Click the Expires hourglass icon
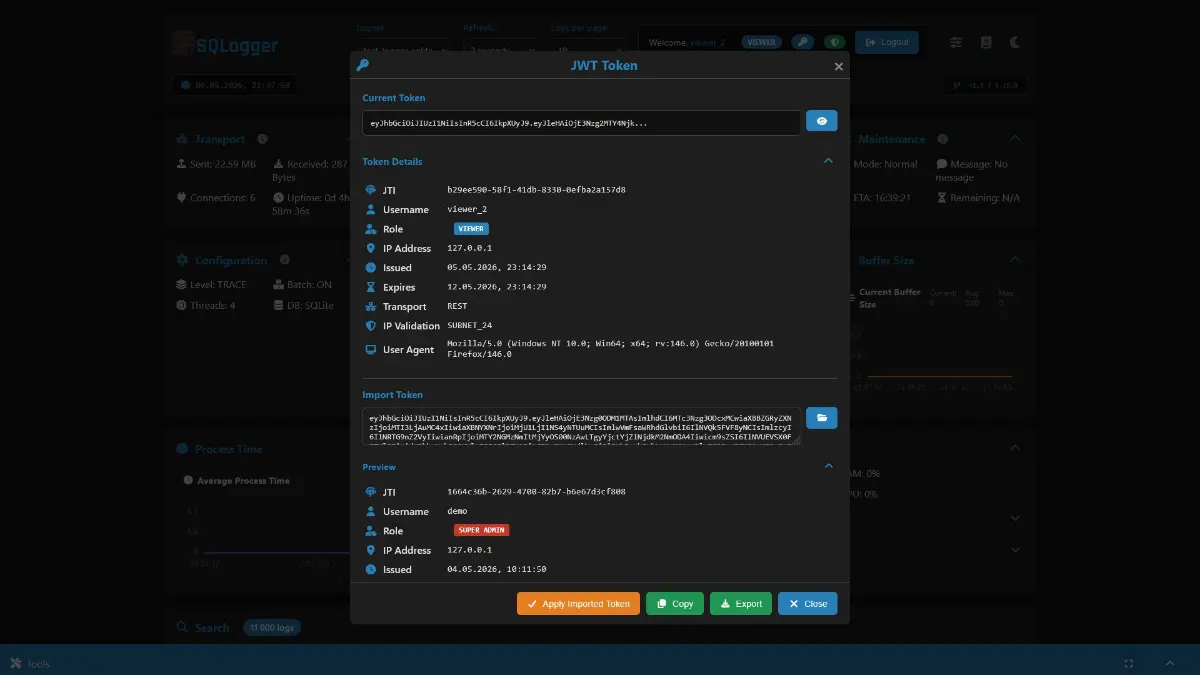1200x675 pixels. coord(371,287)
